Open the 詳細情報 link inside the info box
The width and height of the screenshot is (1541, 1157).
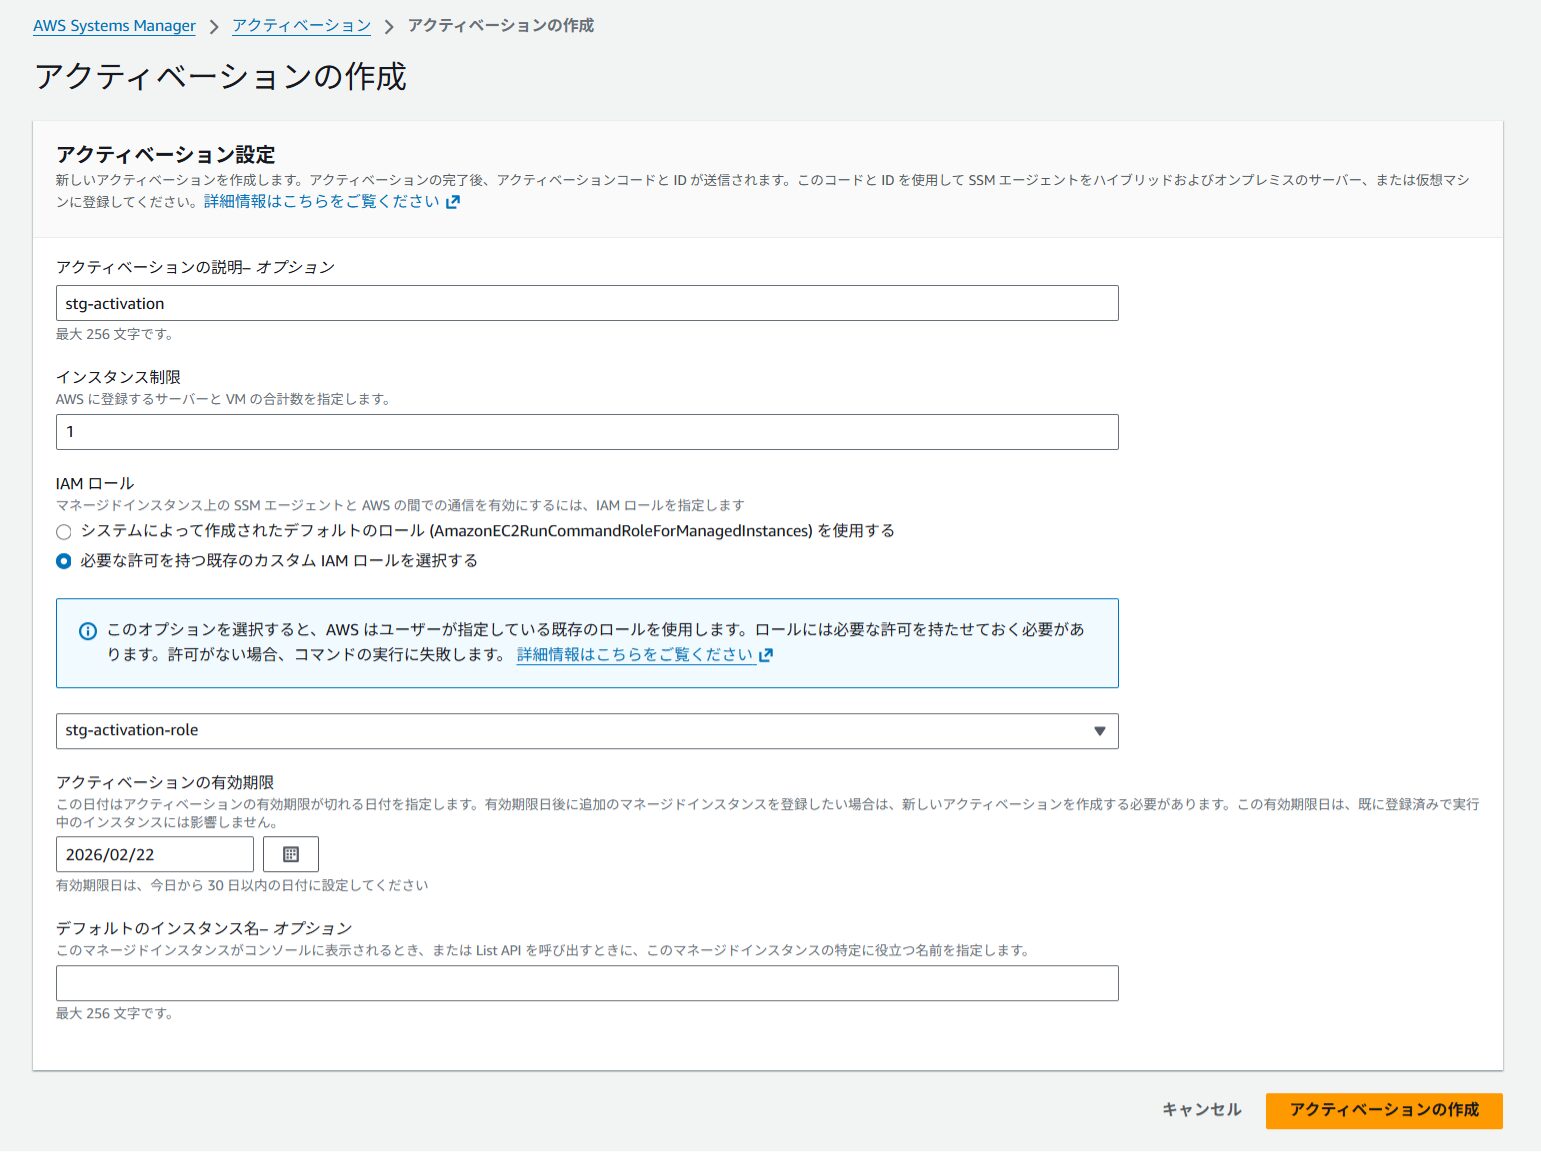[634, 655]
